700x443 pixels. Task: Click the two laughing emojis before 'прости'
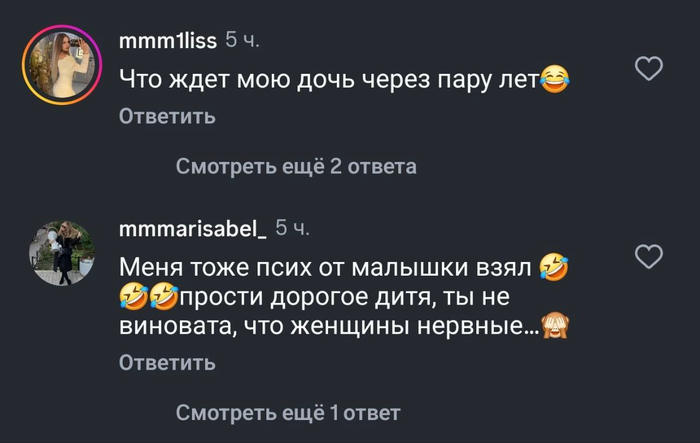[x=149, y=297]
